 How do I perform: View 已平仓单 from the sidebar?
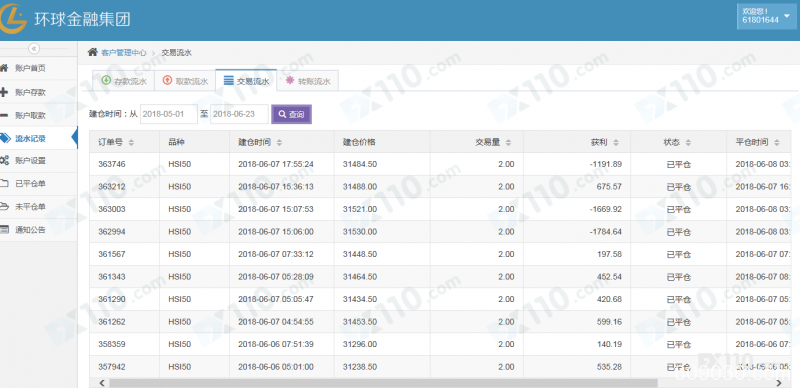click(38, 183)
